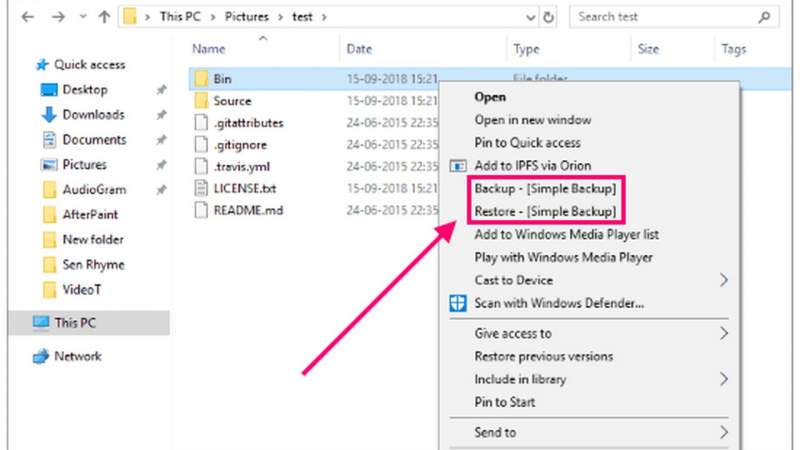Open the recent locations dropdown arrow
Screen dimensions: 800x450
[83, 17]
